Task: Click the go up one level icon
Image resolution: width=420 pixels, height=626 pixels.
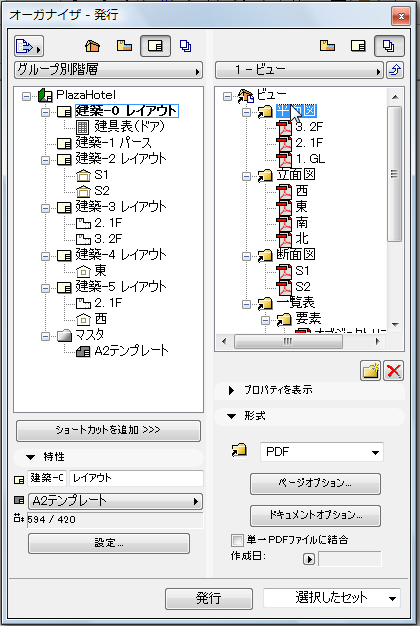Action: click(x=395, y=70)
